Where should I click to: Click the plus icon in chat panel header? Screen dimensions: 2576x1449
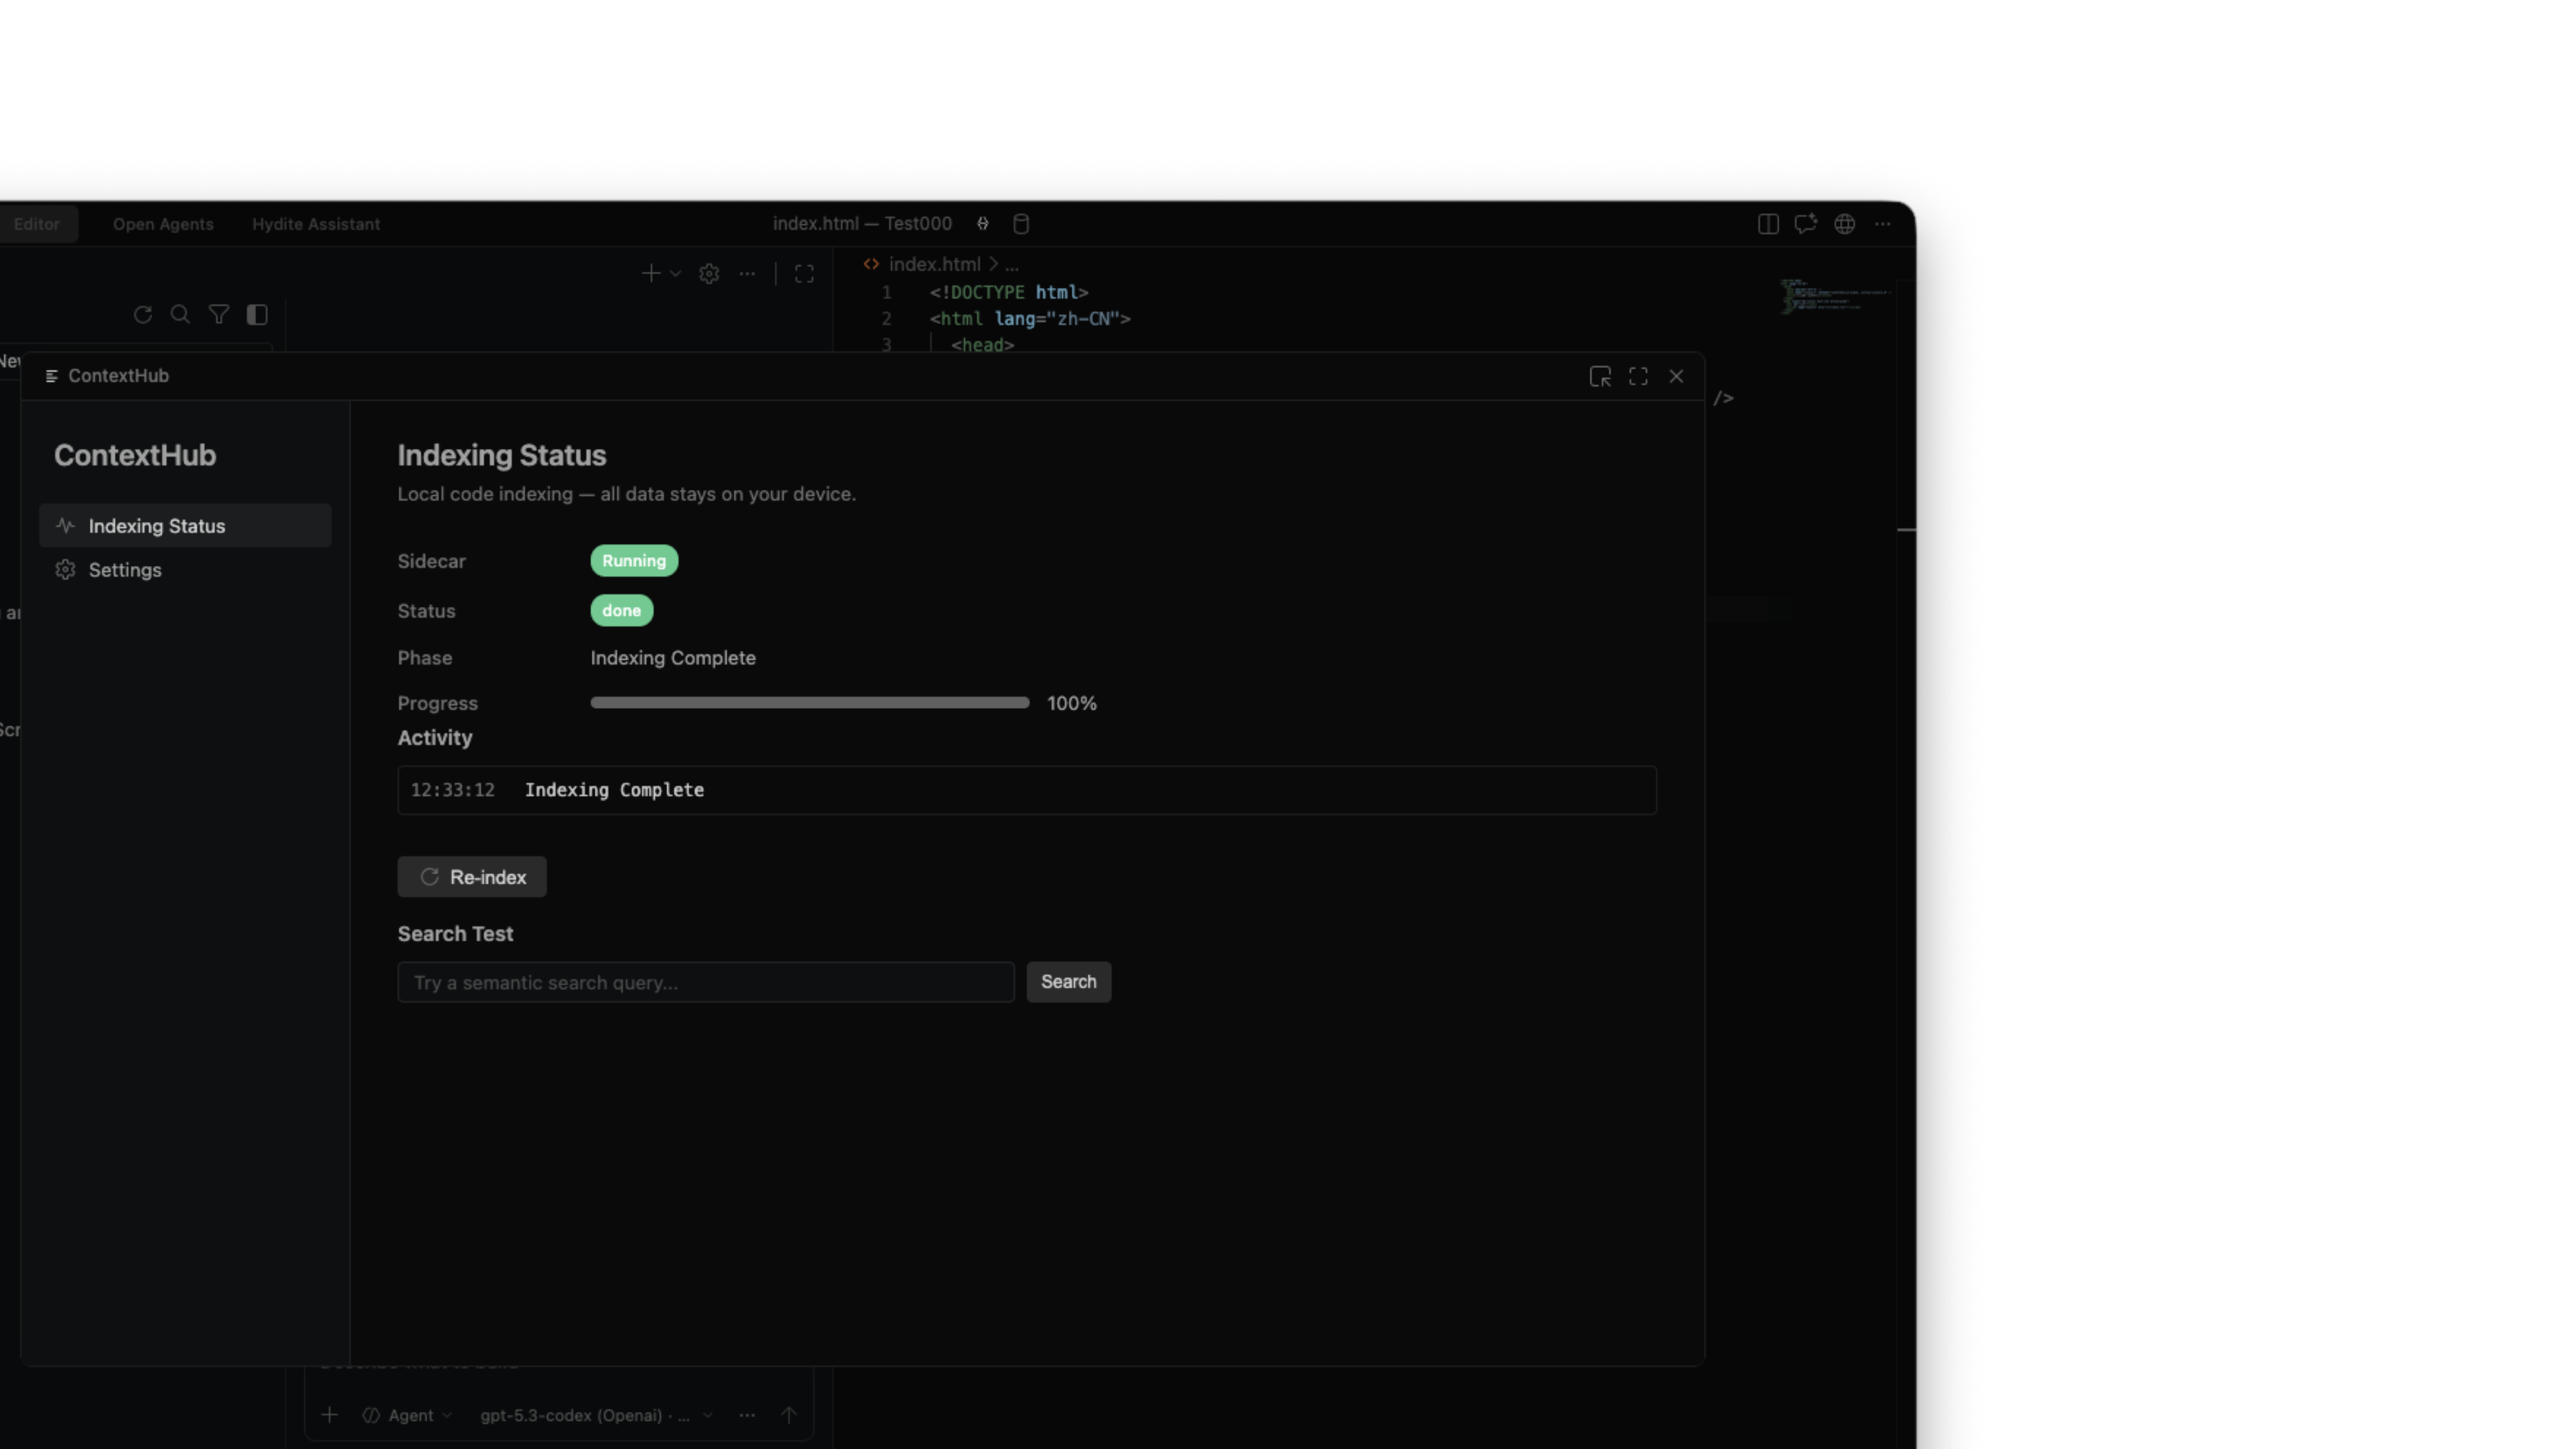click(x=651, y=273)
